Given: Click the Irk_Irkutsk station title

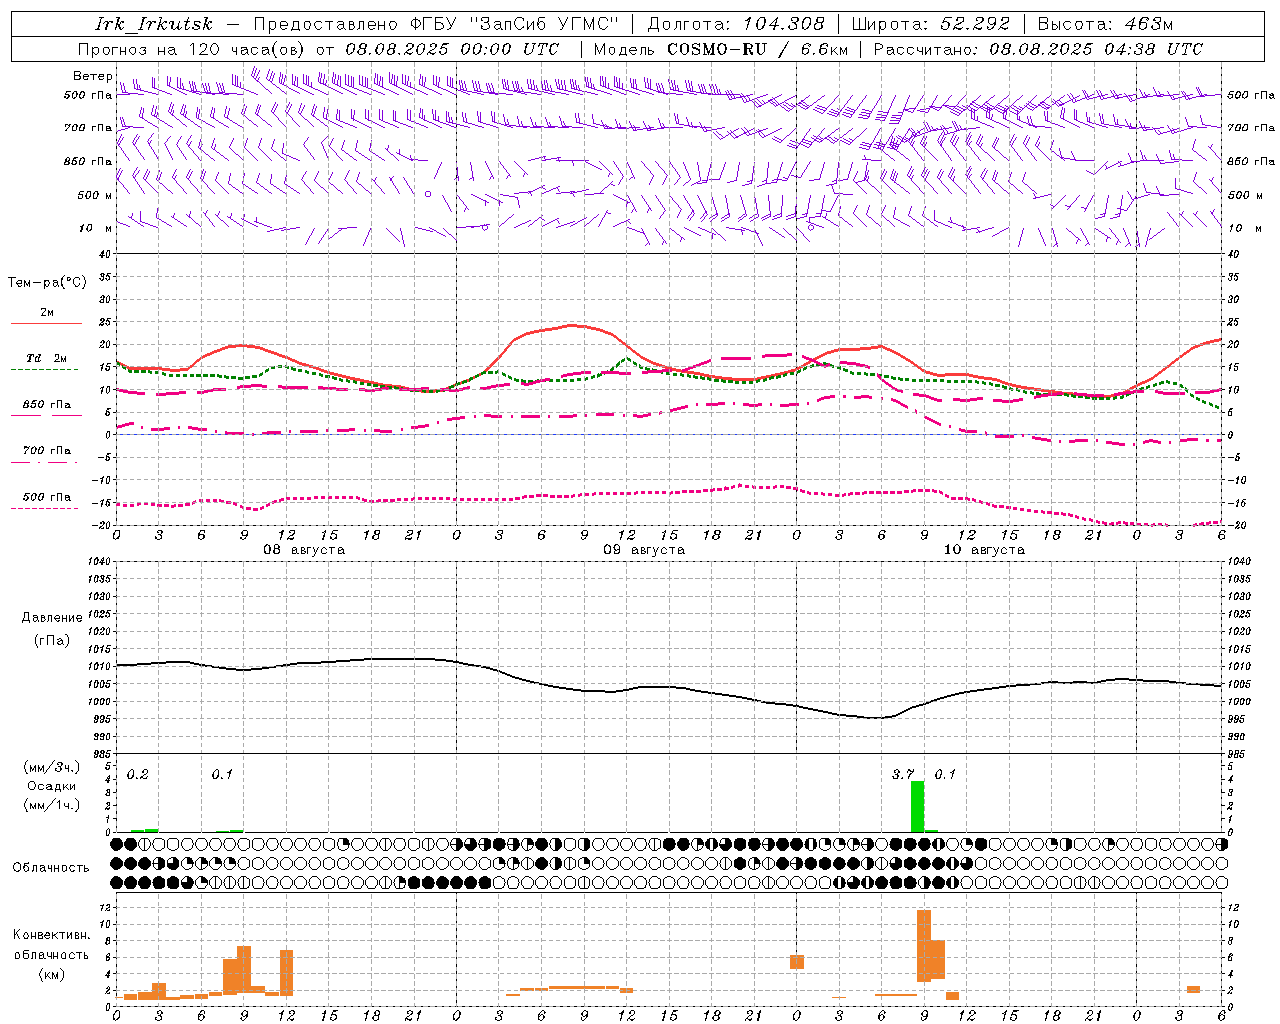Looking at the screenshot, I should coord(154,24).
